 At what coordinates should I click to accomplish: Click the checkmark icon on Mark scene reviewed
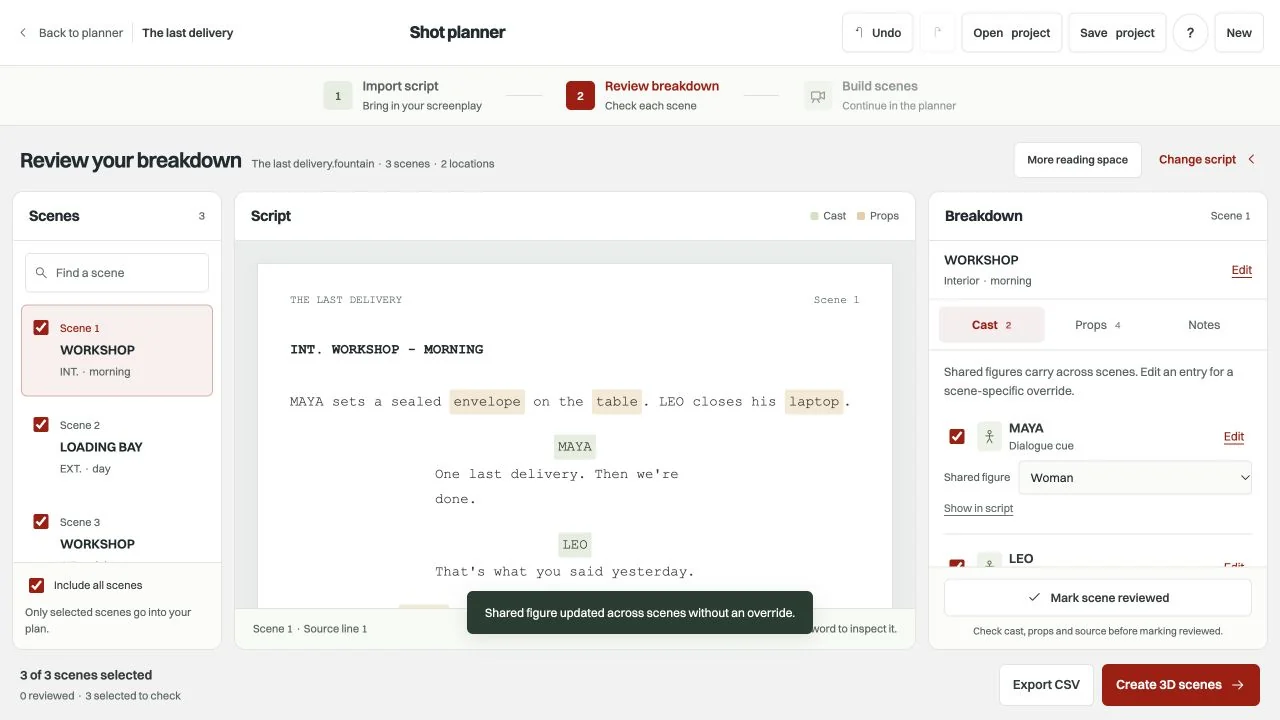[1034, 597]
